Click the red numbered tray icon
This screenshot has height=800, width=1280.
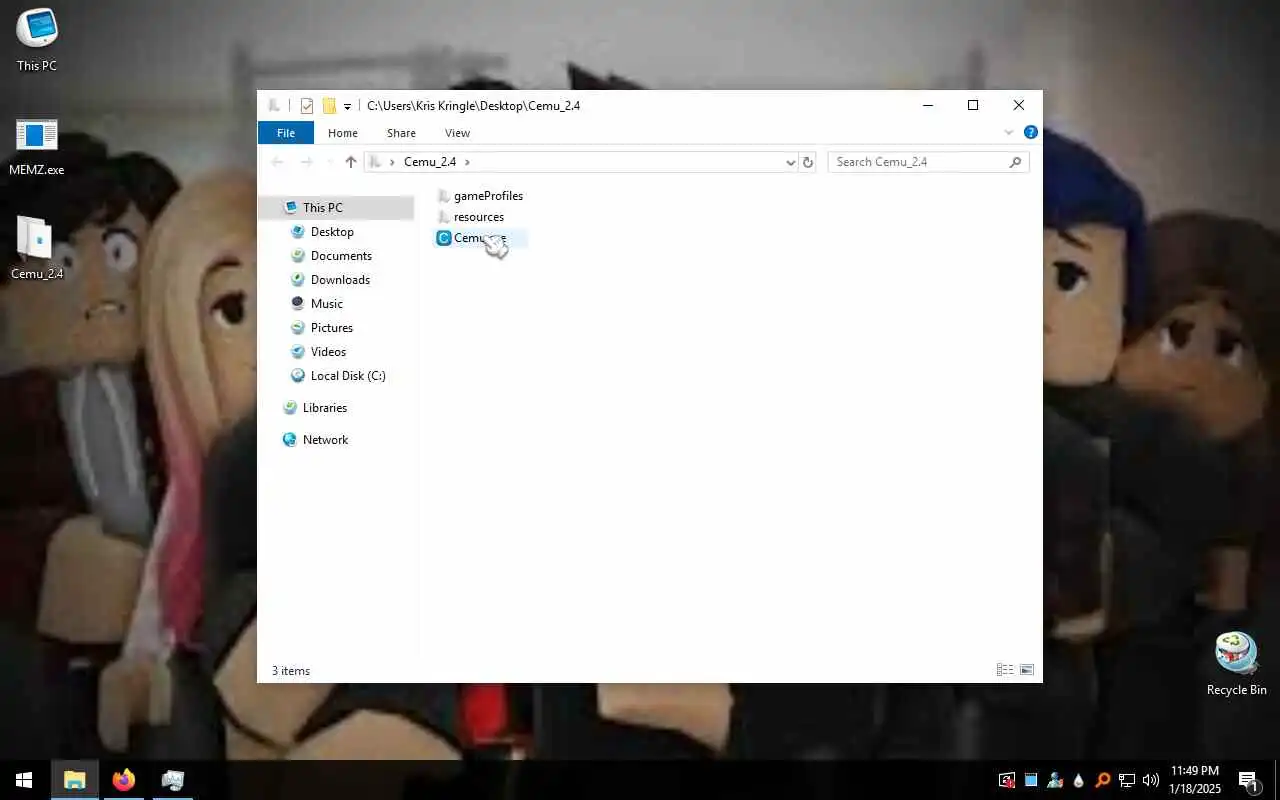coord(1007,780)
